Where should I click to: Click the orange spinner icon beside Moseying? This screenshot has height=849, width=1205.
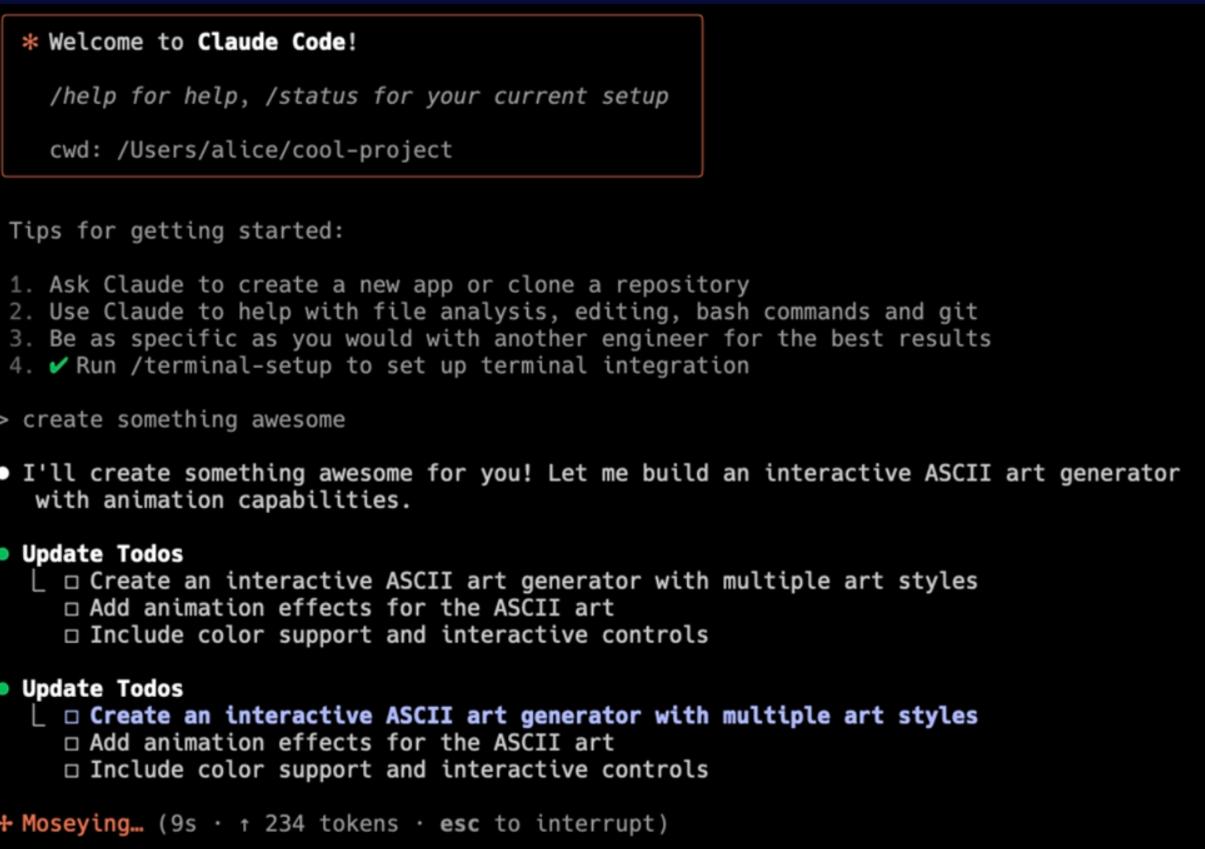6,824
